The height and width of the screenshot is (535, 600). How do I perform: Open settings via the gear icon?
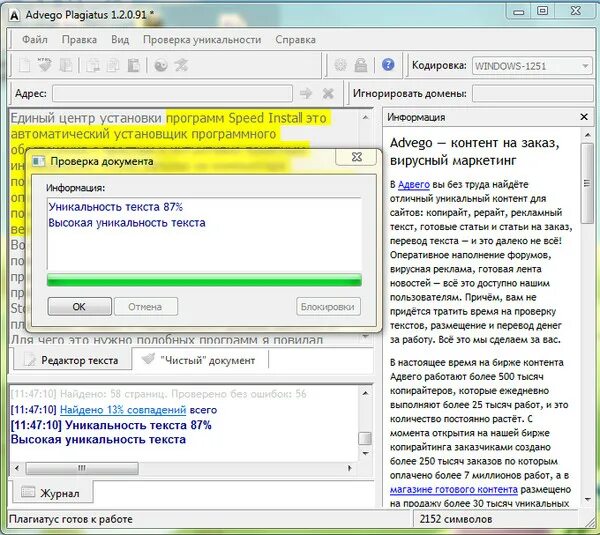click(x=340, y=65)
